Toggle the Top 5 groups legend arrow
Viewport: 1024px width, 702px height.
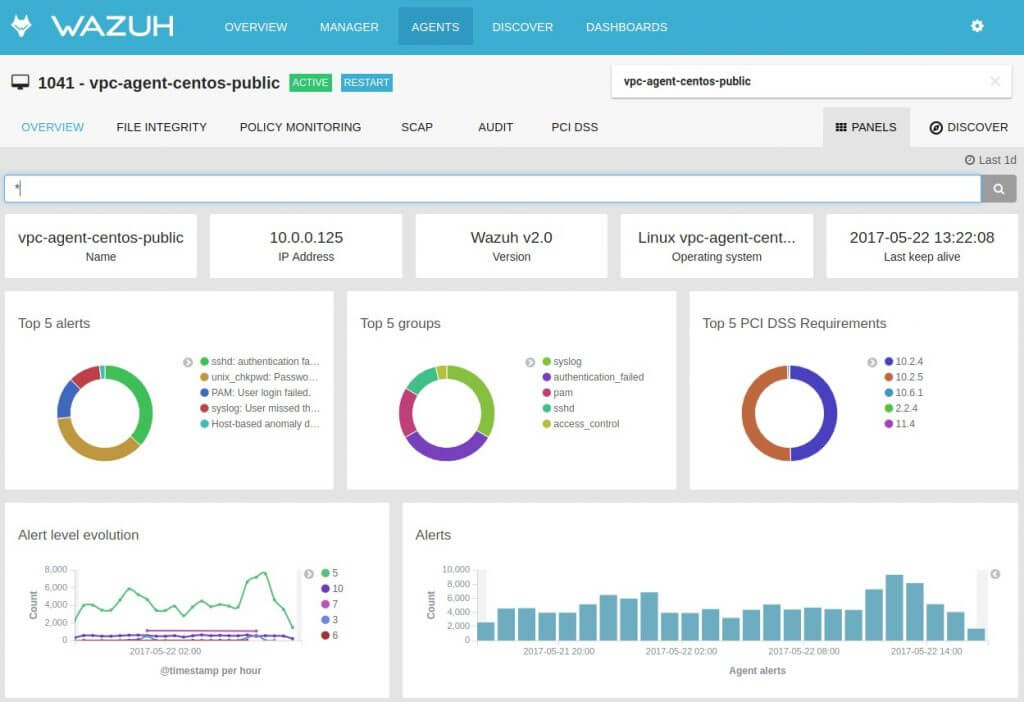coord(530,362)
